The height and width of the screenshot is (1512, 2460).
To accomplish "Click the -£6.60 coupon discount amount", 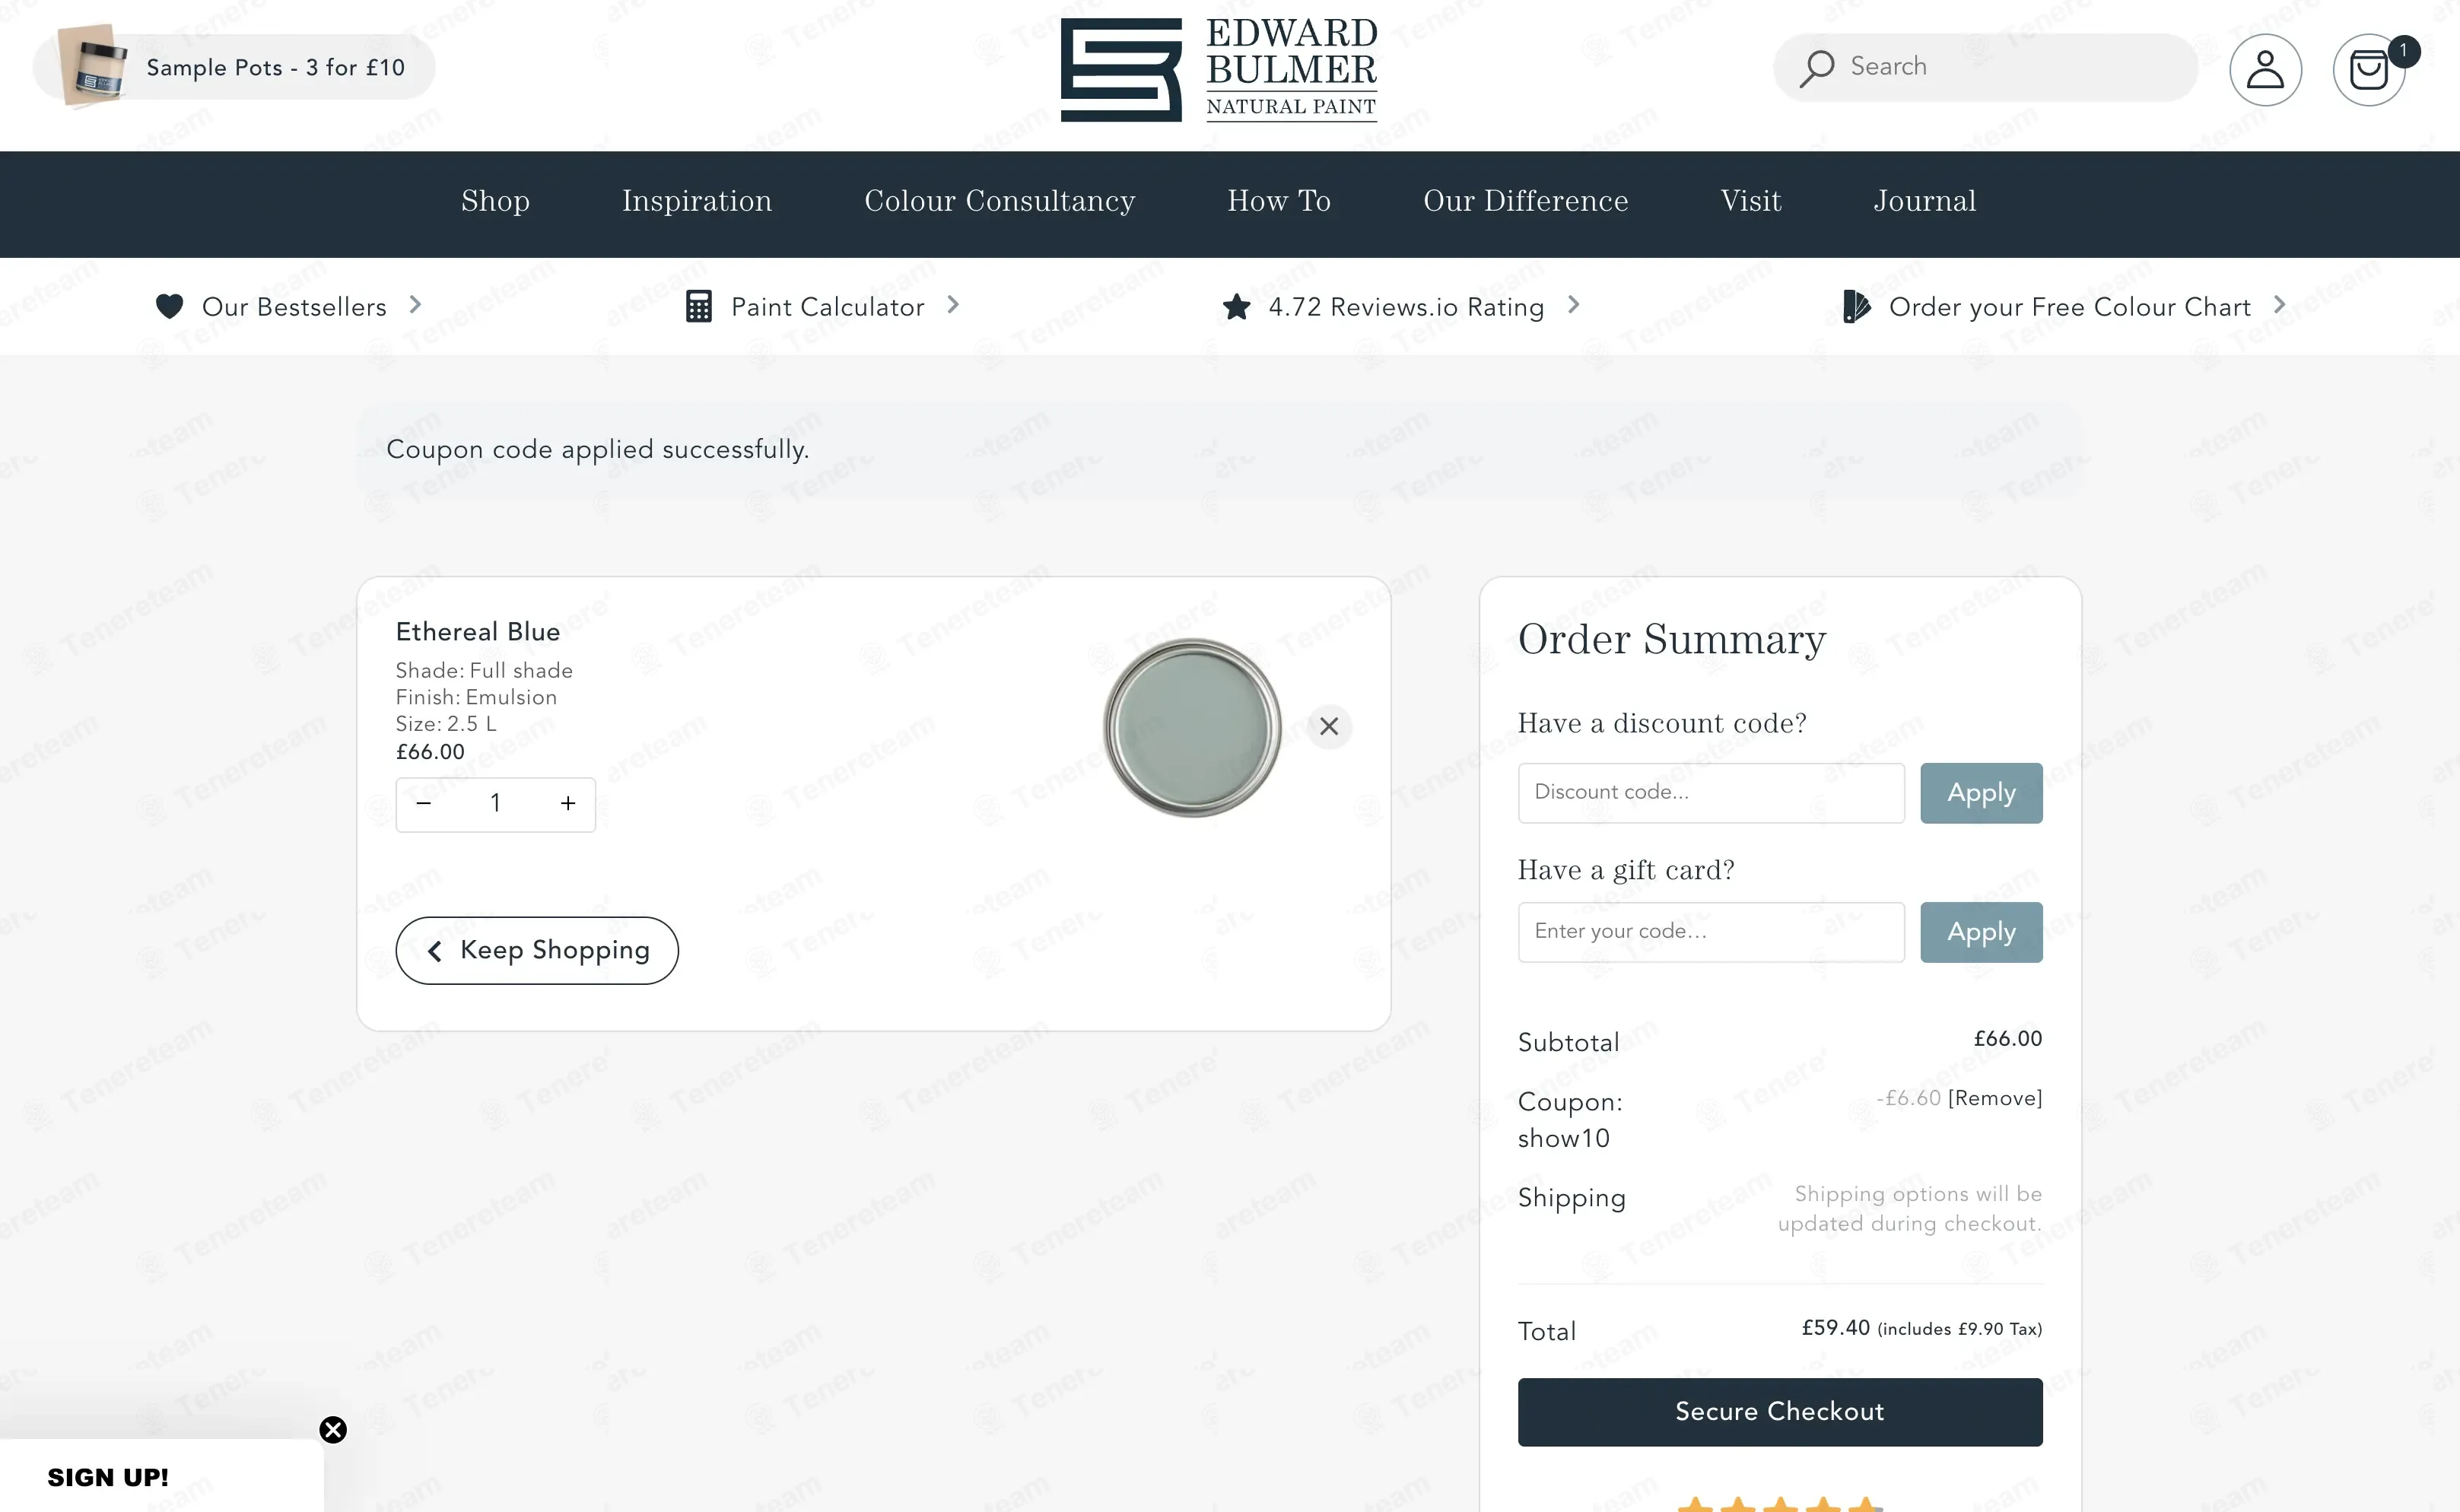I will point(1909,1098).
